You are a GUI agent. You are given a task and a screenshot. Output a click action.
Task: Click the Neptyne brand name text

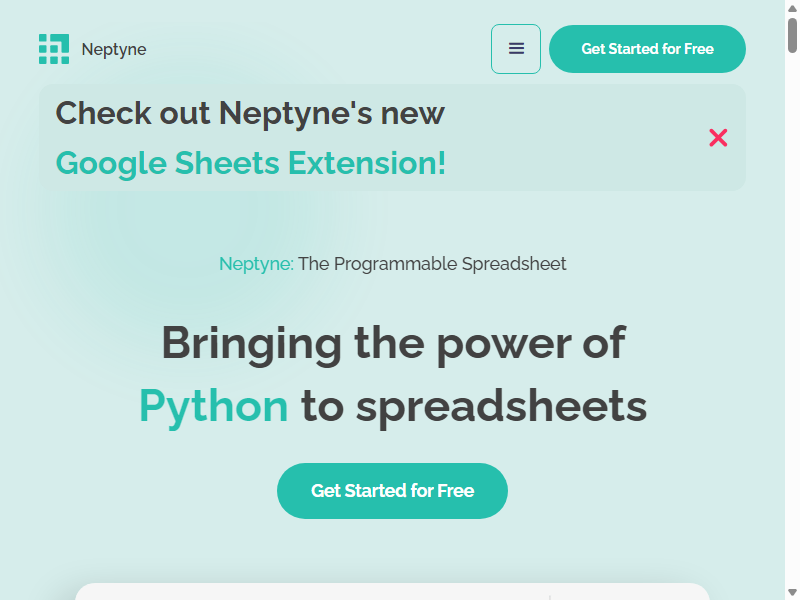pyautogui.click(x=114, y=49)
